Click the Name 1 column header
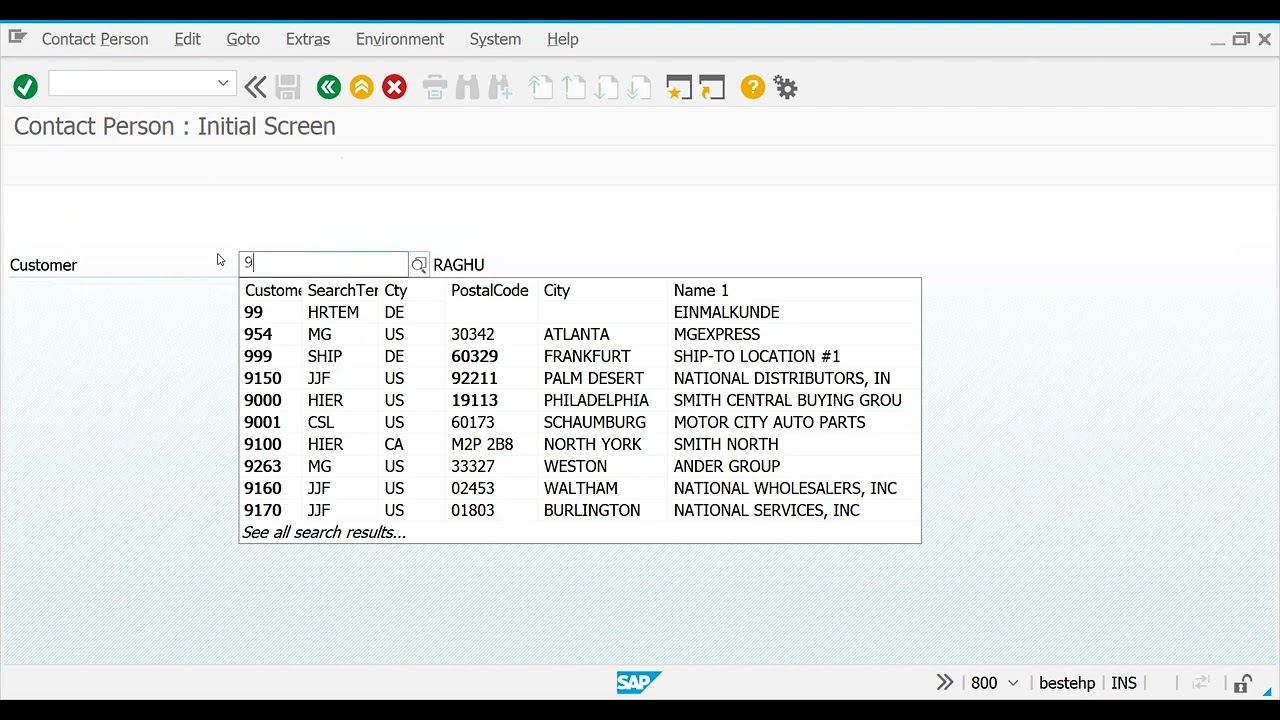 [x=701, y=290]
